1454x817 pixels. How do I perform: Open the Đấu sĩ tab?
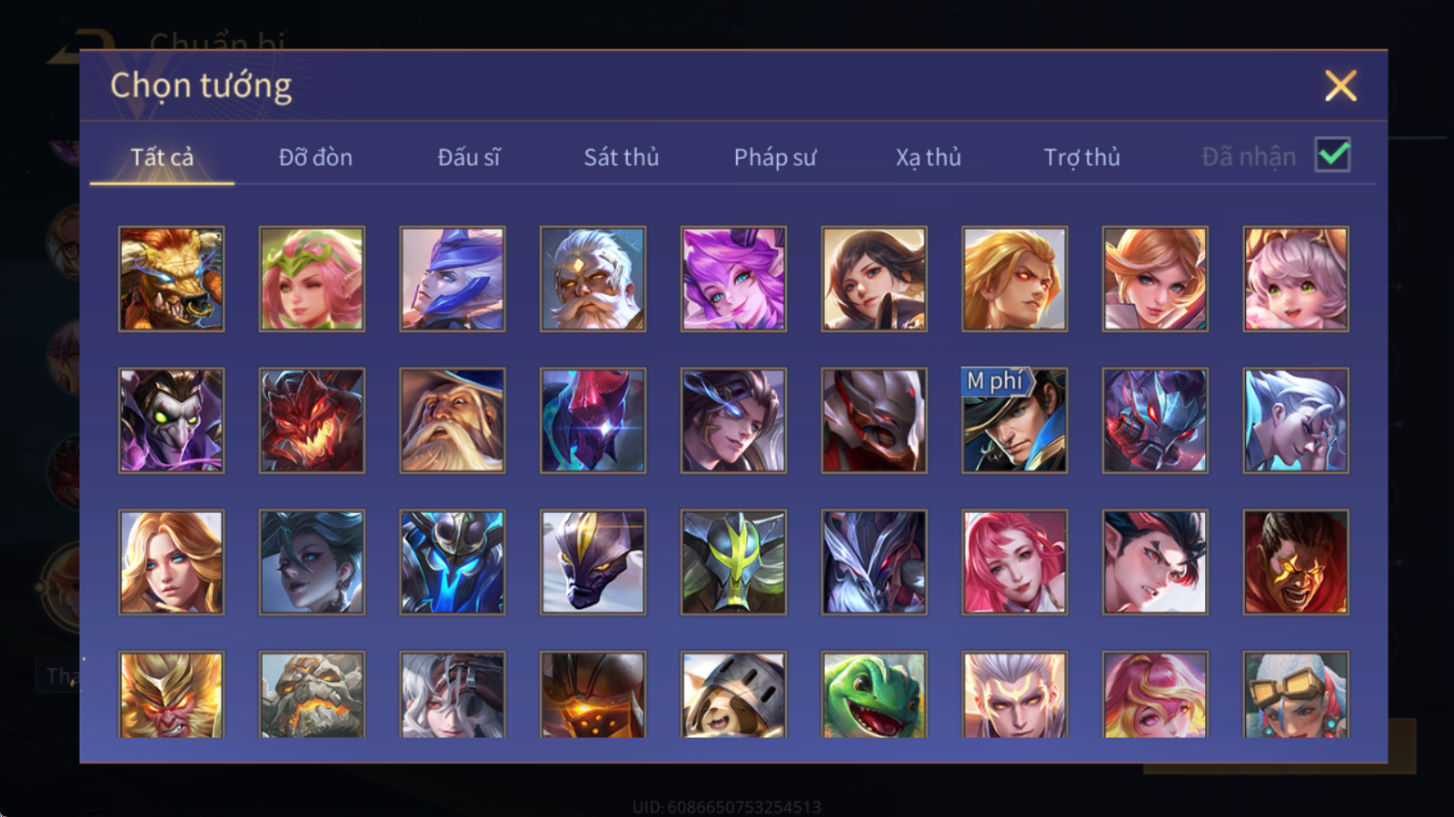click(469, 157)
